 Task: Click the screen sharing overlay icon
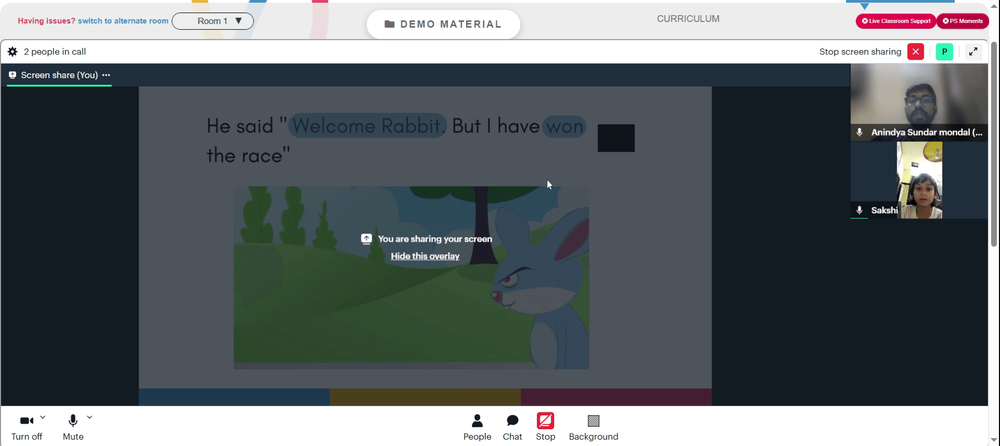tap(366, 239)
